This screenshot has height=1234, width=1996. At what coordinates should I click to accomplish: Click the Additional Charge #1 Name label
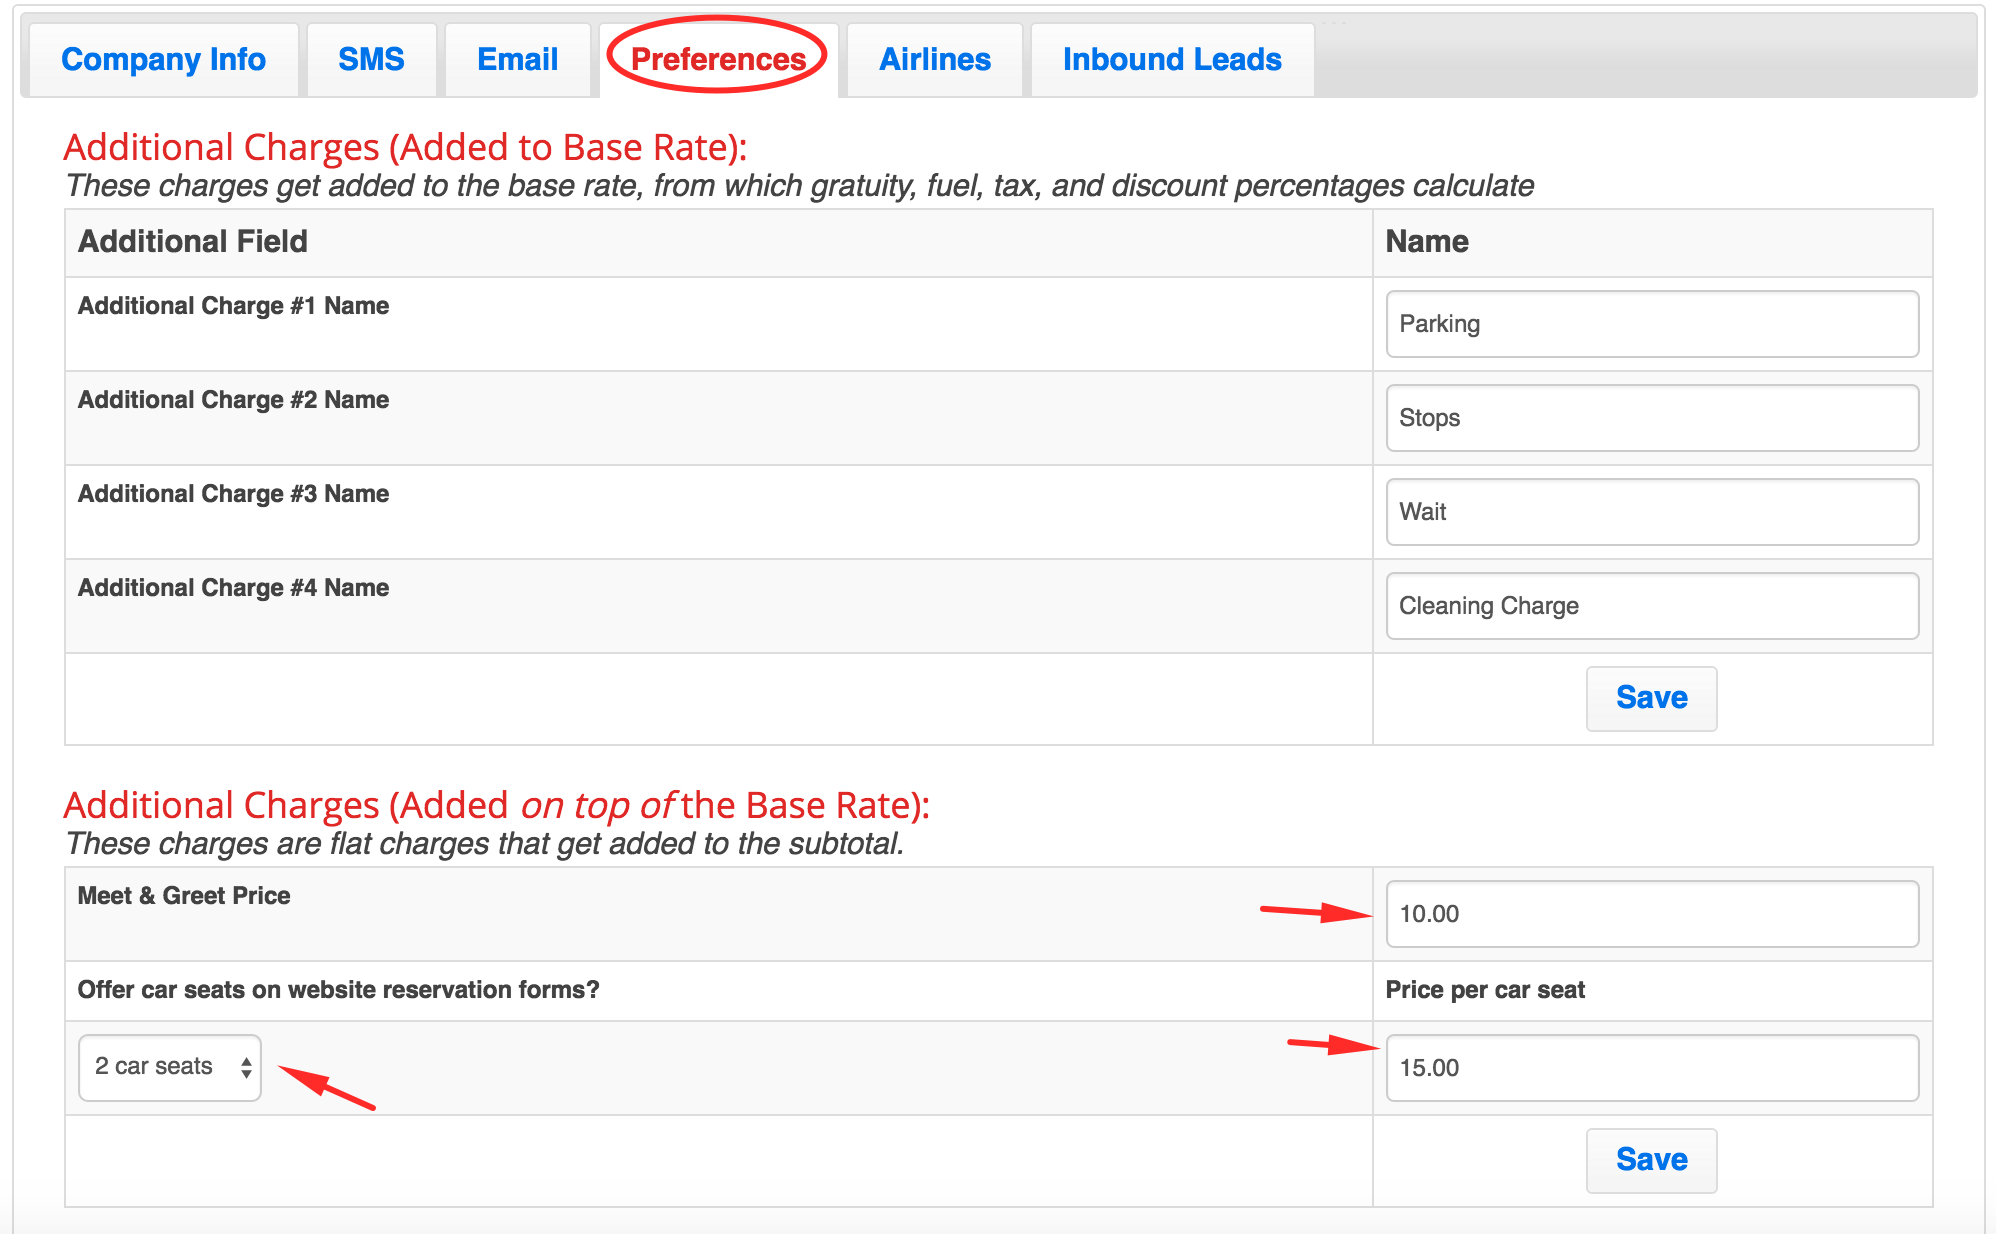tap(233, 306)
